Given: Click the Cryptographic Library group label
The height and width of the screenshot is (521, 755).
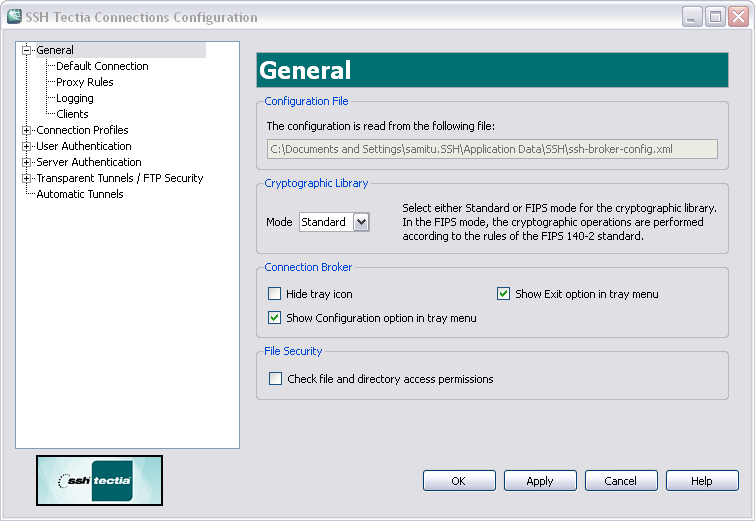Looking at the screenshot, I should pos(316,183).
